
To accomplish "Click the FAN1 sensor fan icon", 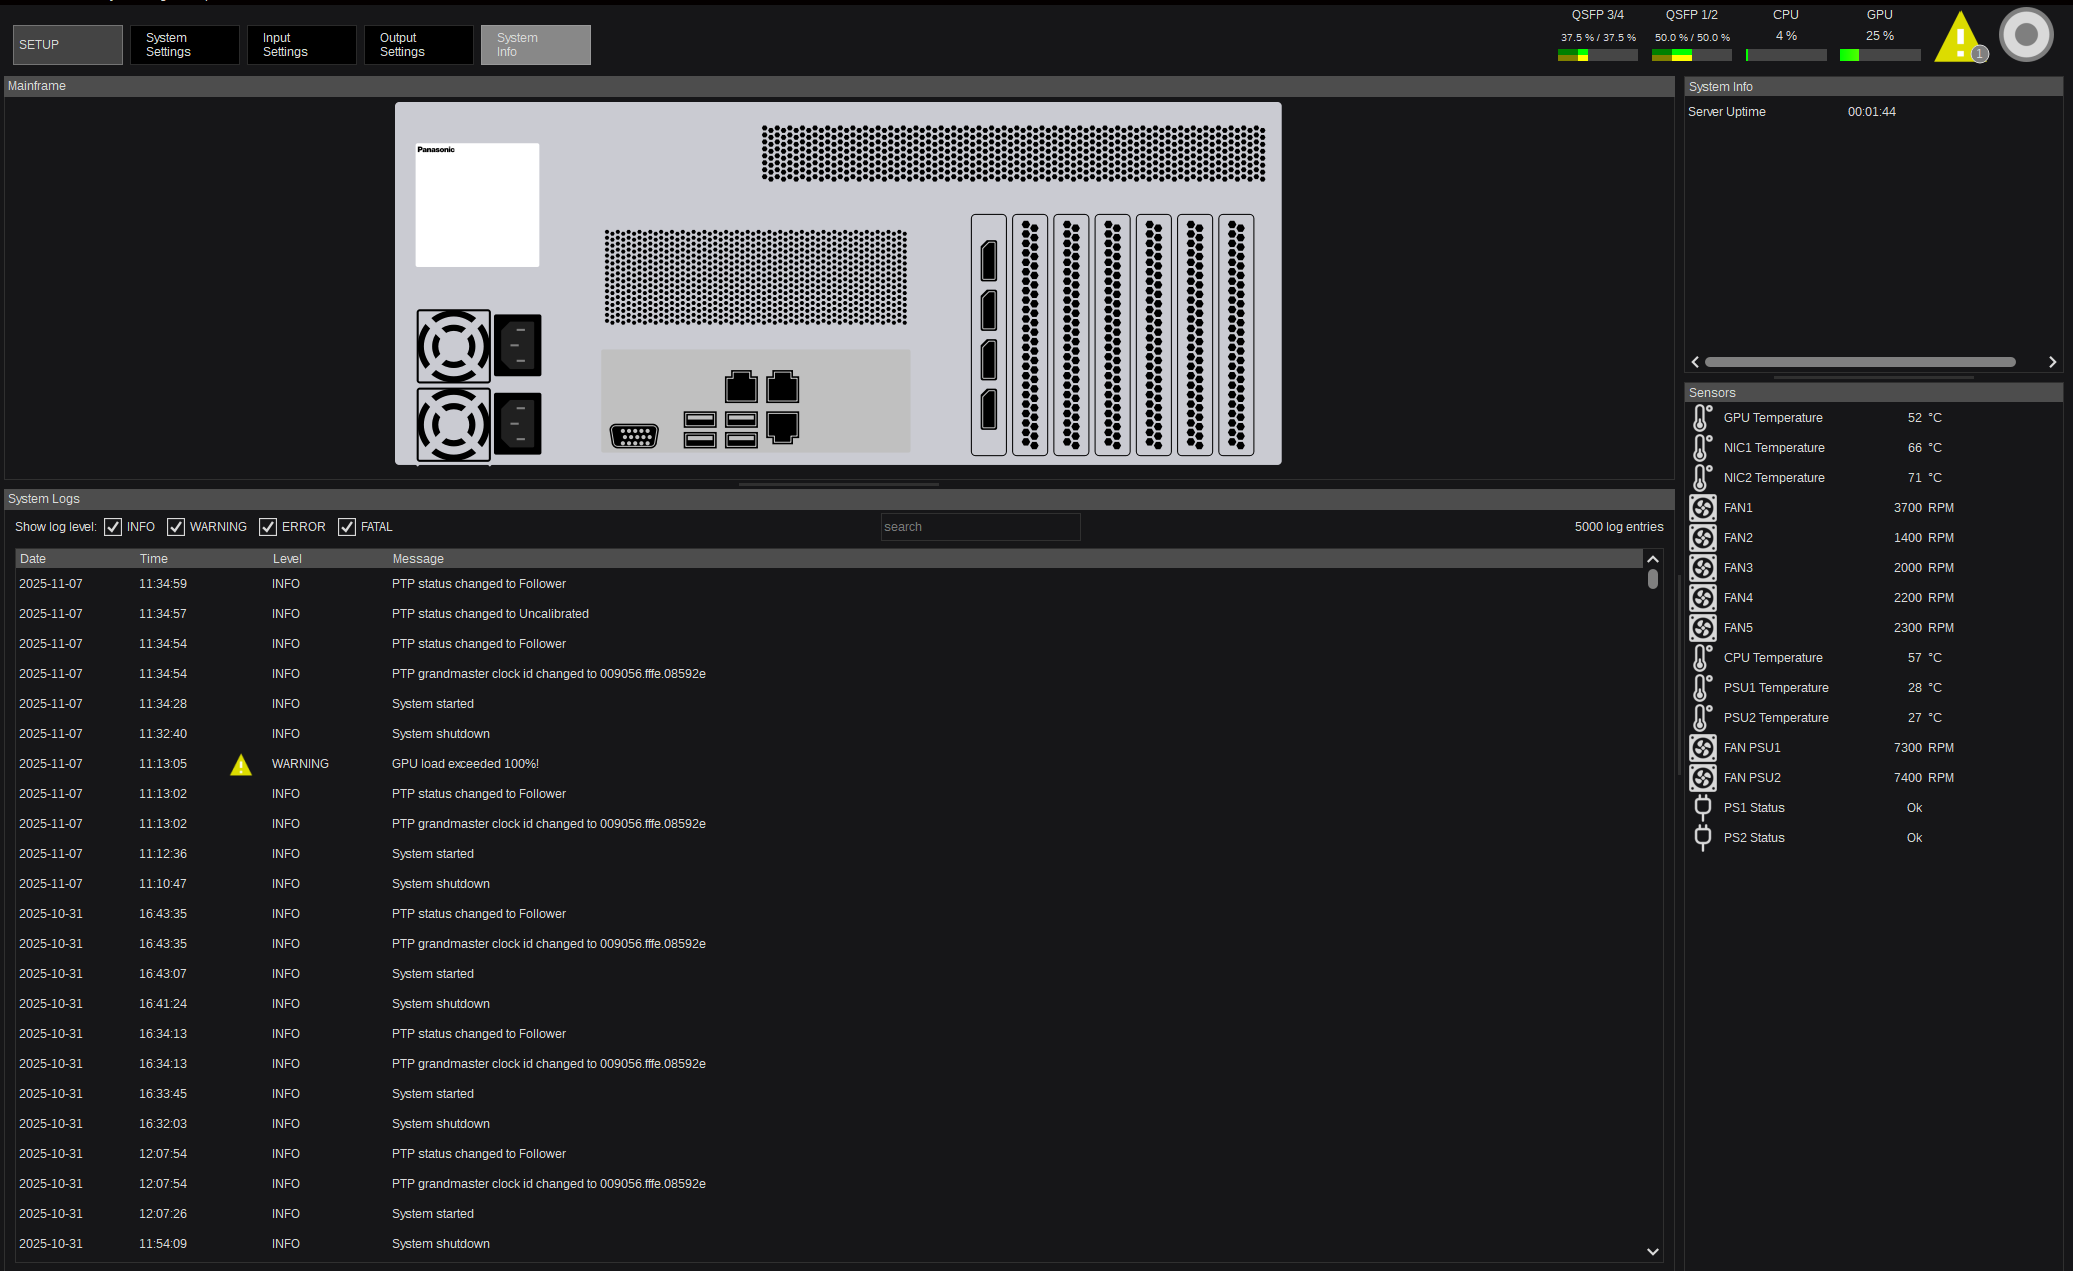I will point(1702,508).
